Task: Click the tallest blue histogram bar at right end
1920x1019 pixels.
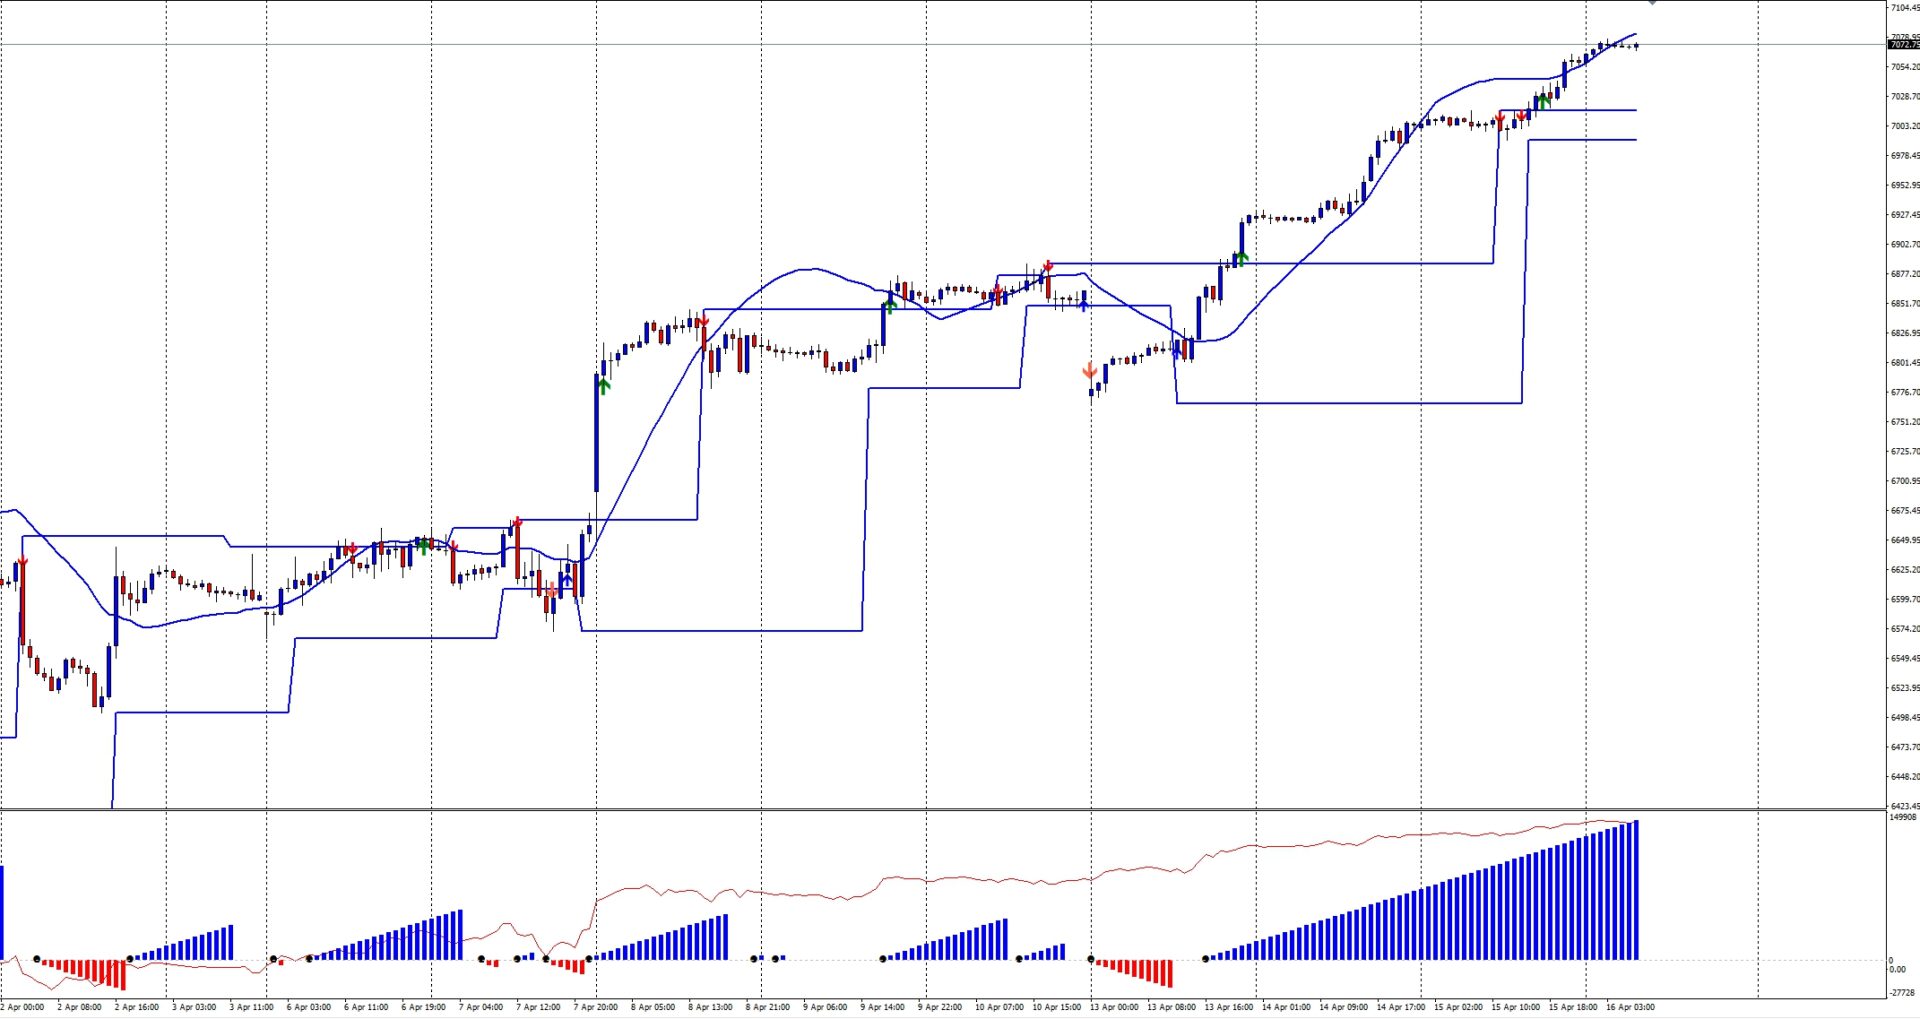Action: tap(1635, 890)
